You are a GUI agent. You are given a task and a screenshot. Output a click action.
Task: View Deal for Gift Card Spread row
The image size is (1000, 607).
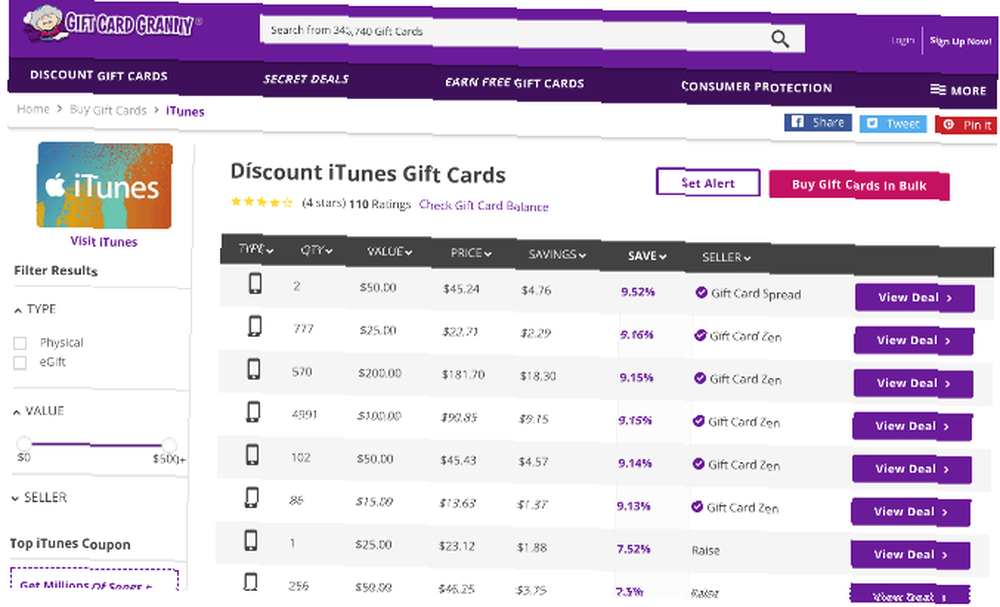[x=915, y=298]
